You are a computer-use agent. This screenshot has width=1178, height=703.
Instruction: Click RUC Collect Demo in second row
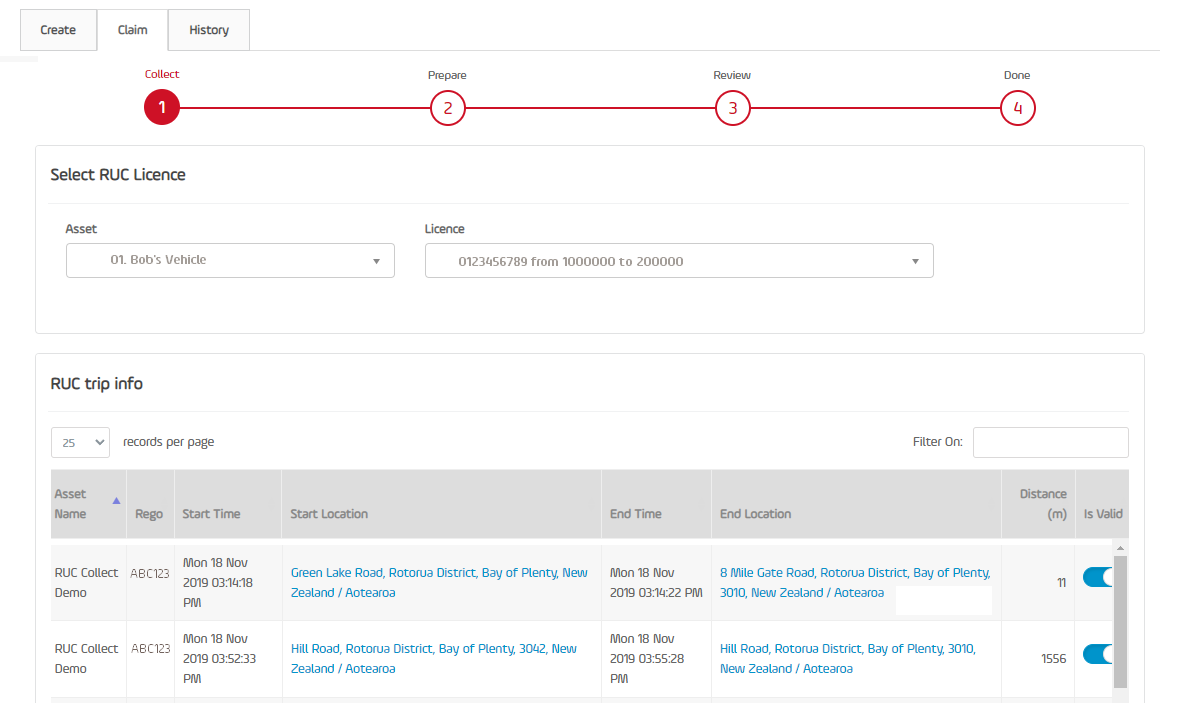(86, 659)
